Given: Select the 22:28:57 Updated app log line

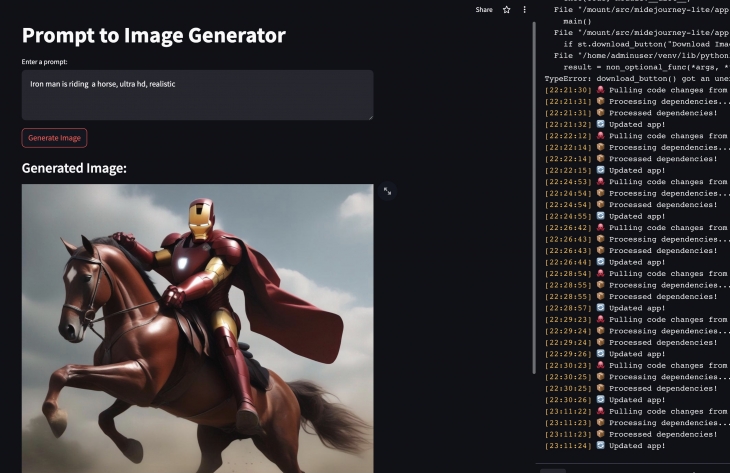Looking at the screenshot, I should (605, 308).
